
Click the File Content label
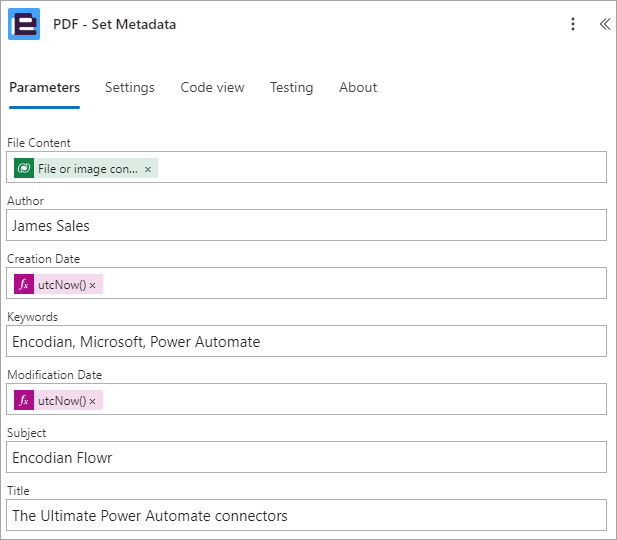tap(39, 142)
